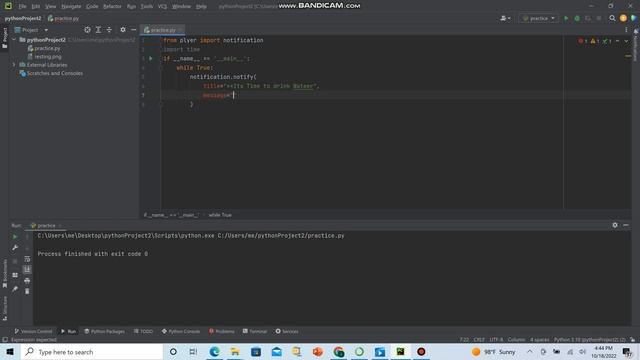Viewport: 640px width, 360px height.
Task: Click Search Everywhere magnifier icon
Action: coord(612,18)
